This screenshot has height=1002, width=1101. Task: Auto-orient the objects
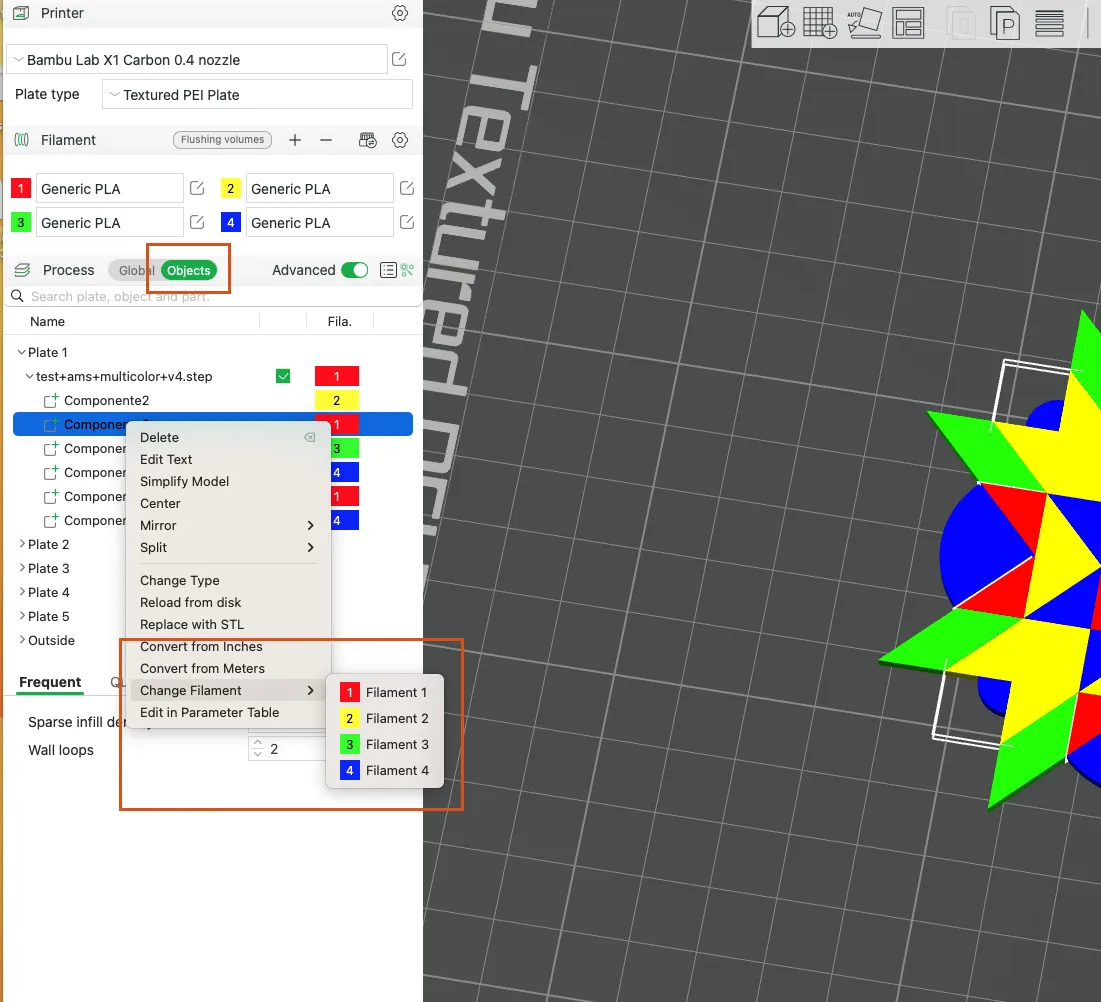(x=864, y=22)
